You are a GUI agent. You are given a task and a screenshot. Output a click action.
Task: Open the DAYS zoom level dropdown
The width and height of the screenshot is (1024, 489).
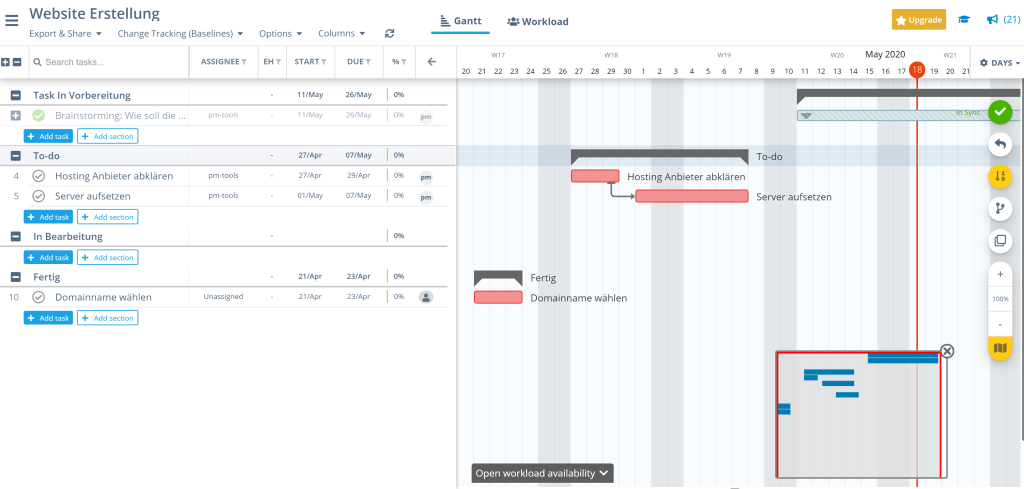999,63
